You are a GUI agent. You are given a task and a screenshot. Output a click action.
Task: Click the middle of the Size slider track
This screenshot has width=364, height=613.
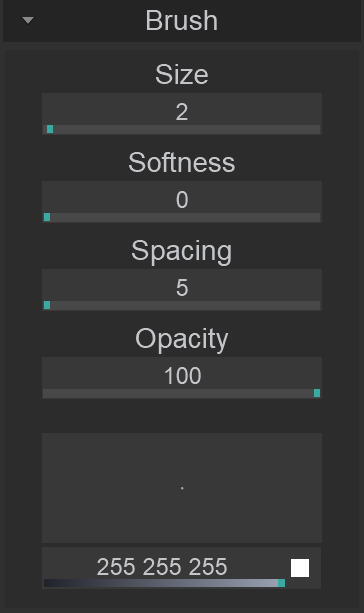[x=182, y=129]
